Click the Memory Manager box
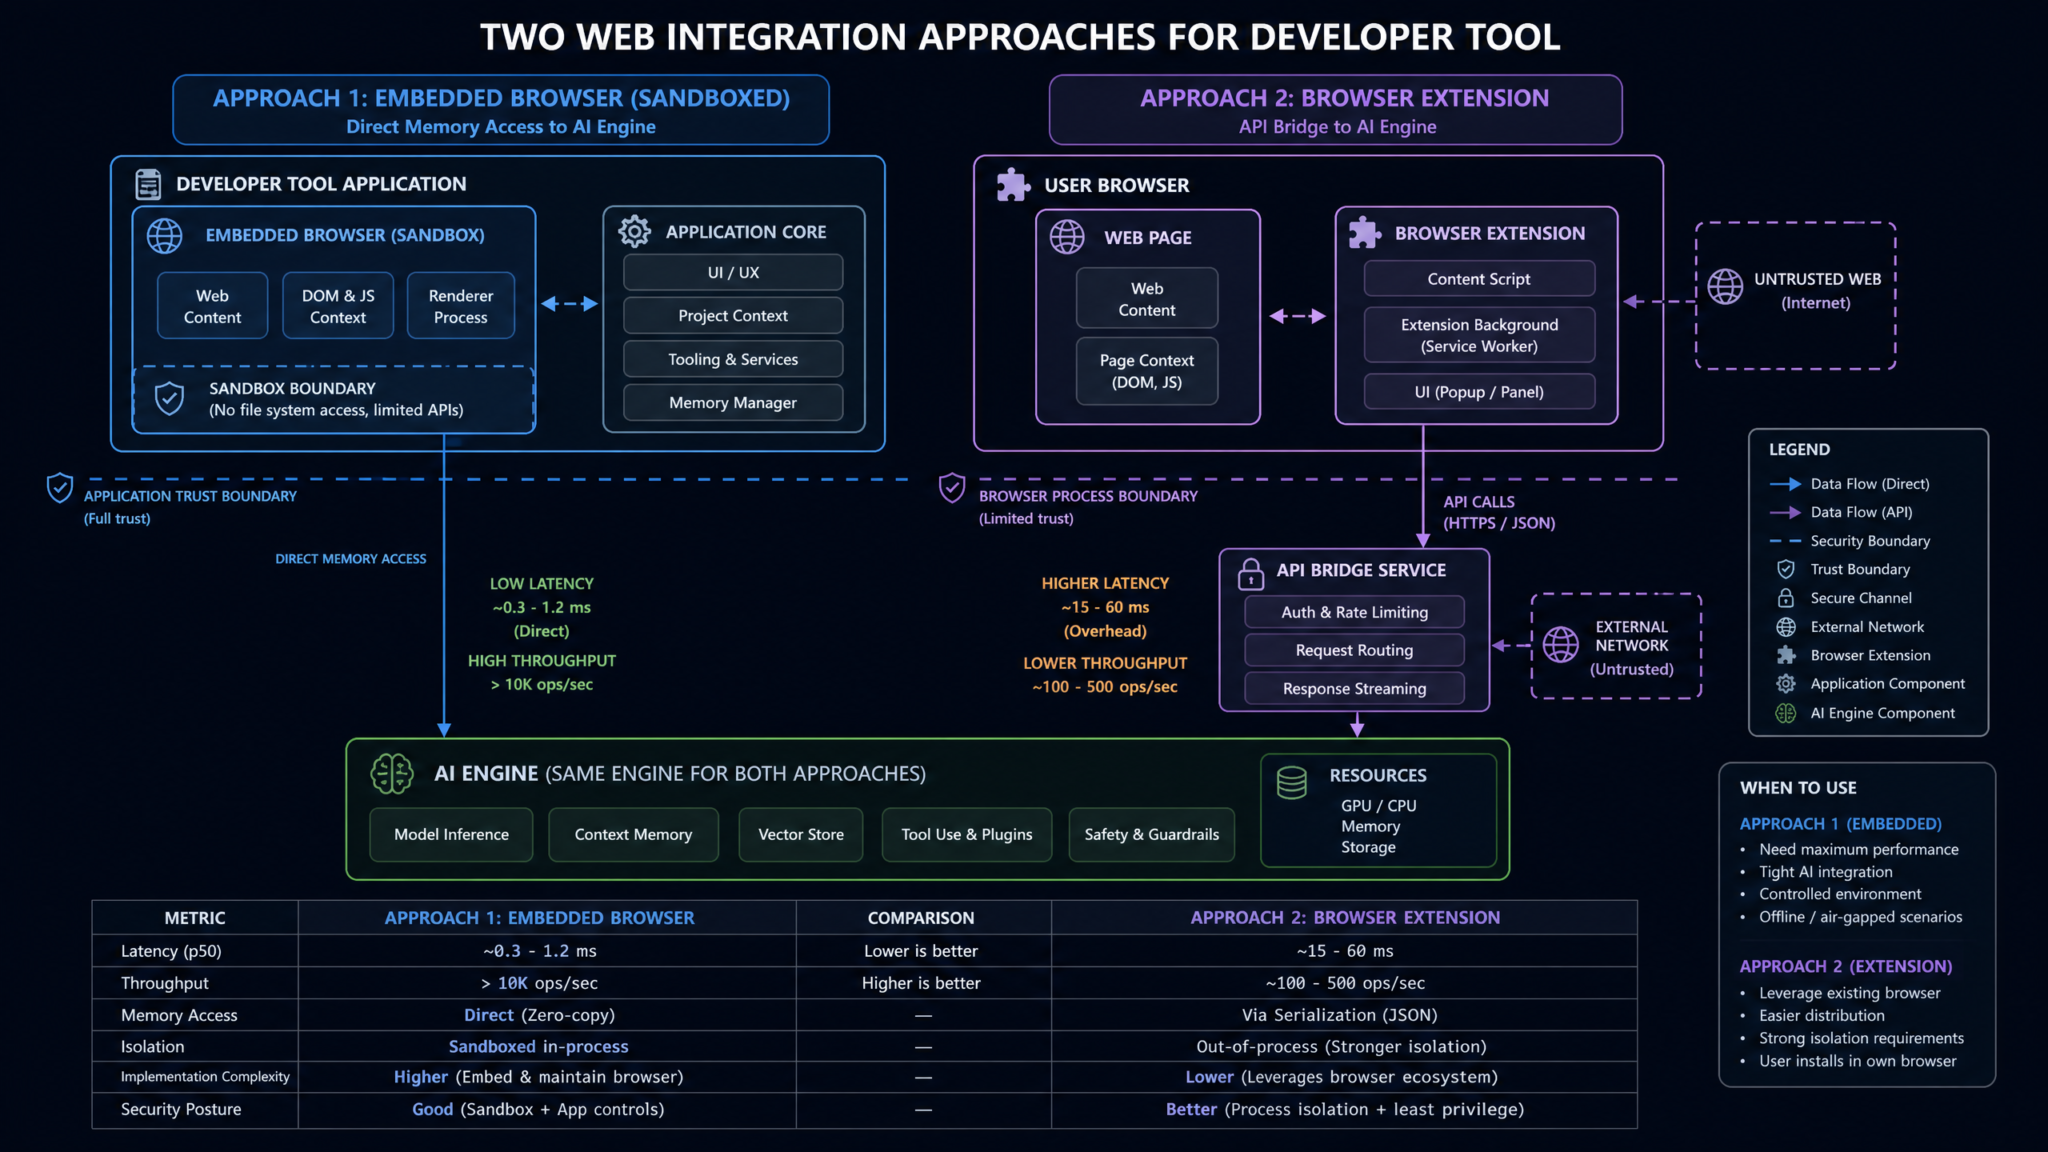This screenshot has height=1152, width=2048. [733, 402]
